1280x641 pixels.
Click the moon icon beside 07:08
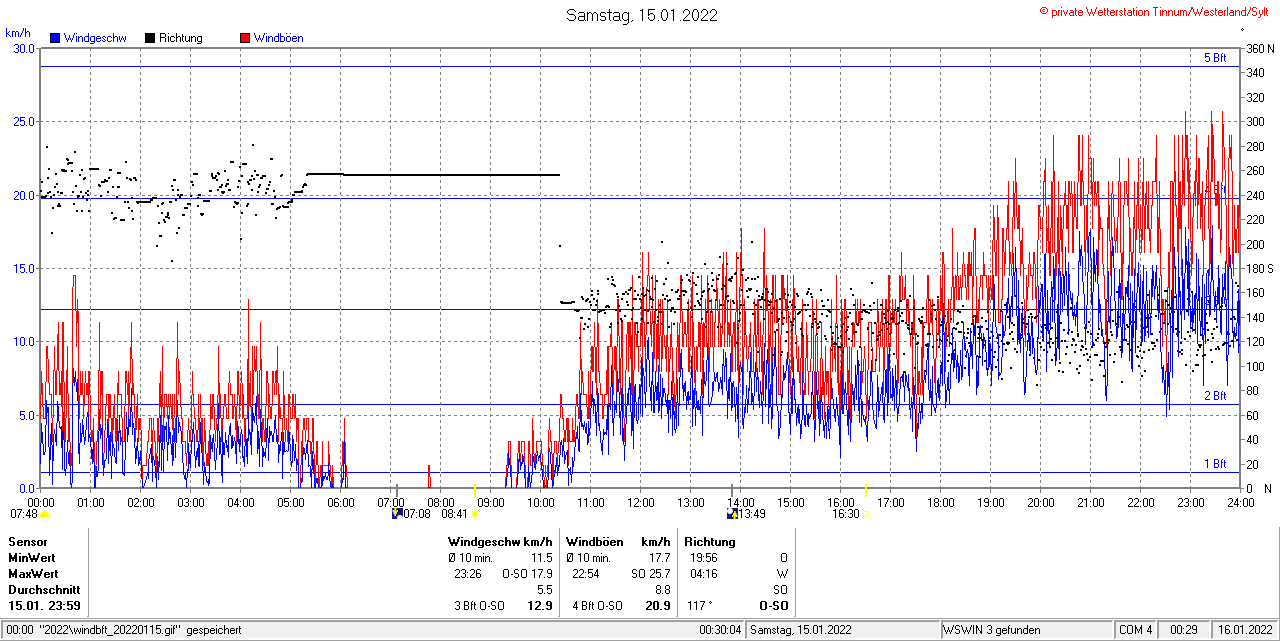[x=397, y=513]
